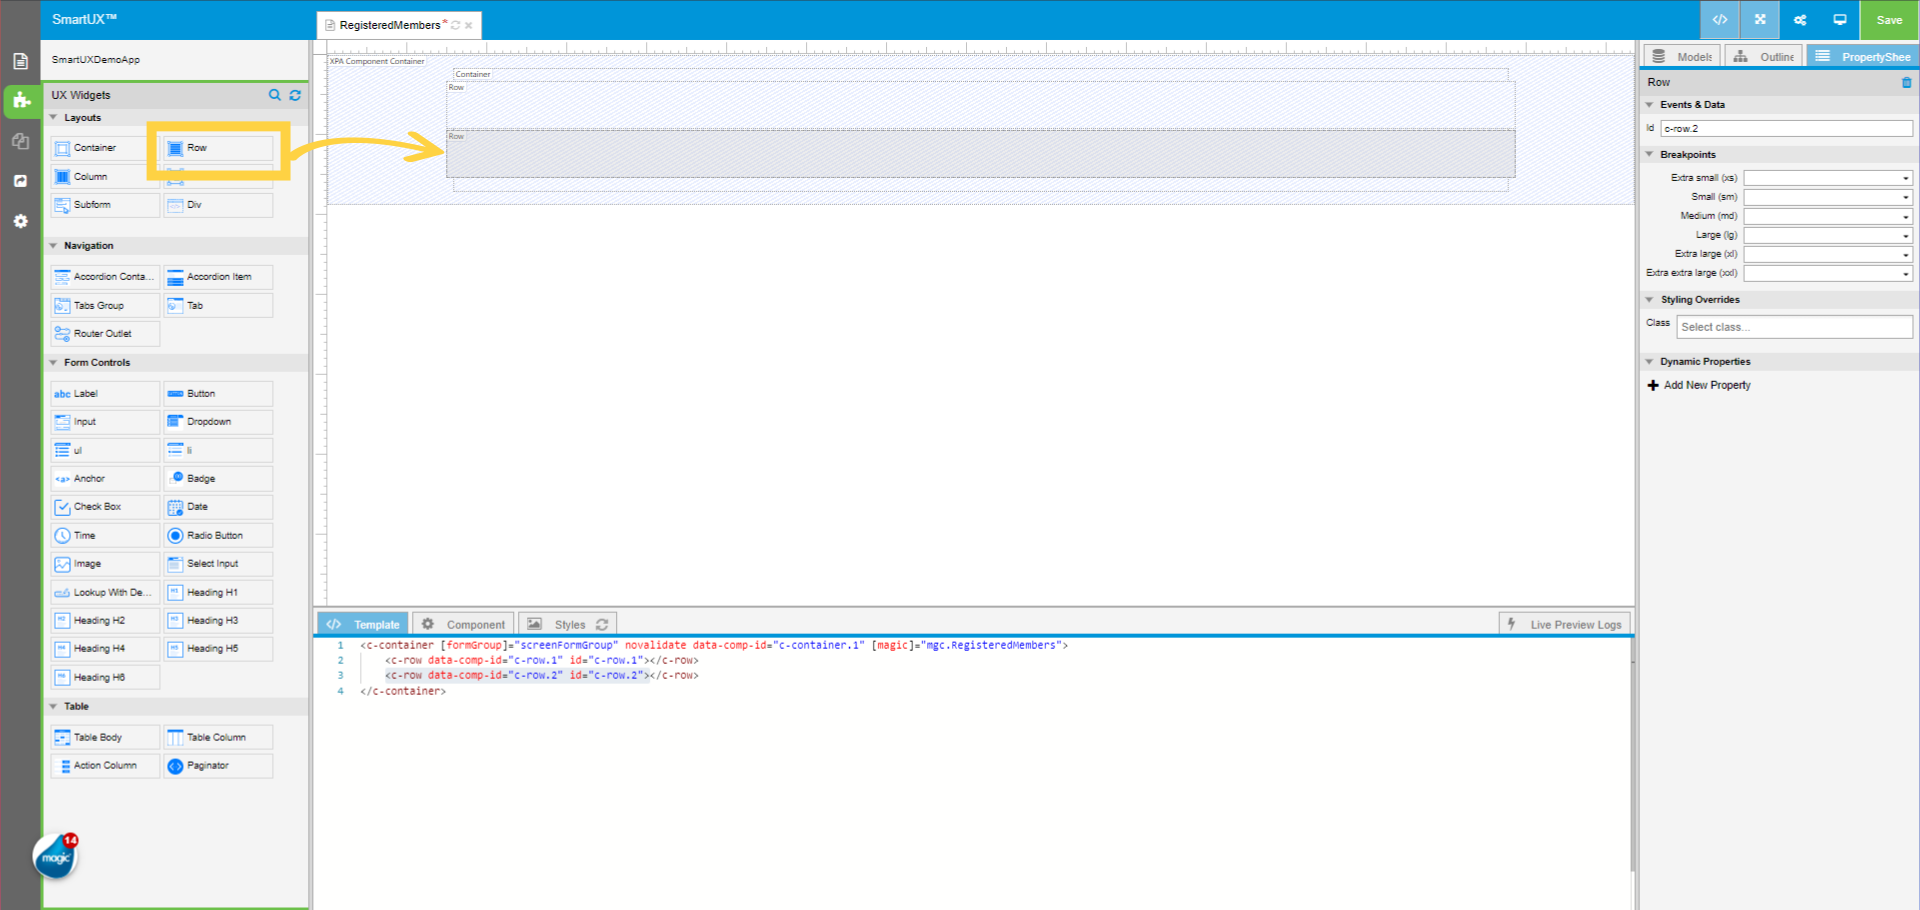This screenshot has height=910, width=1920.
Task: Select the Column layout widget
Action: [x=105, y=177]
